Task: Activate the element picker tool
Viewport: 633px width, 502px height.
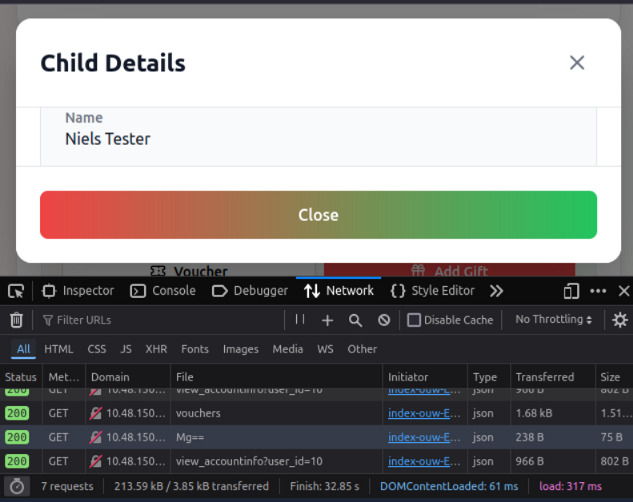Action: (16, 291)
